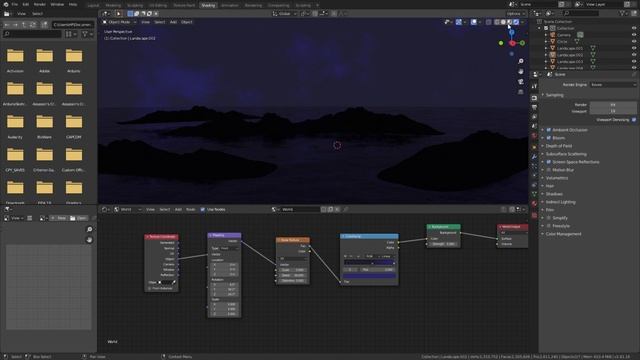Click the ColorRamp color swatch
640x360 pixels.
pos(369,276)
